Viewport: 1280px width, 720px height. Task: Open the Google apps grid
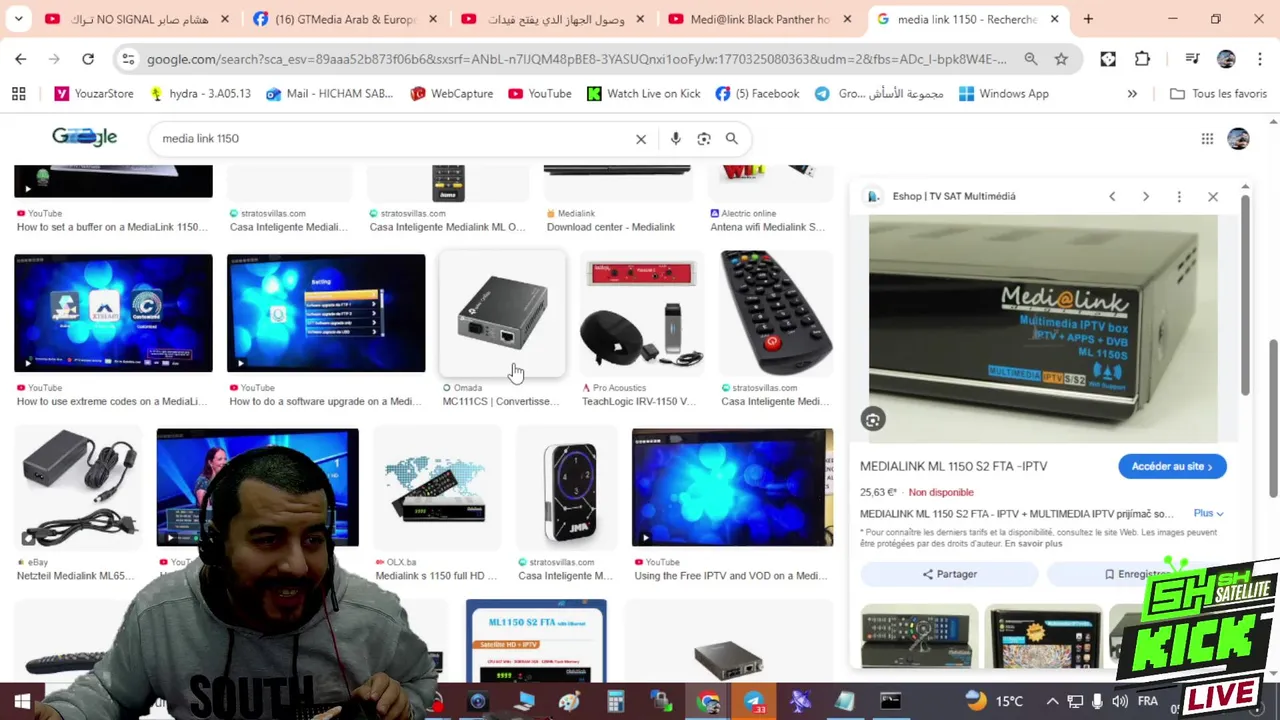point(1207,139)
